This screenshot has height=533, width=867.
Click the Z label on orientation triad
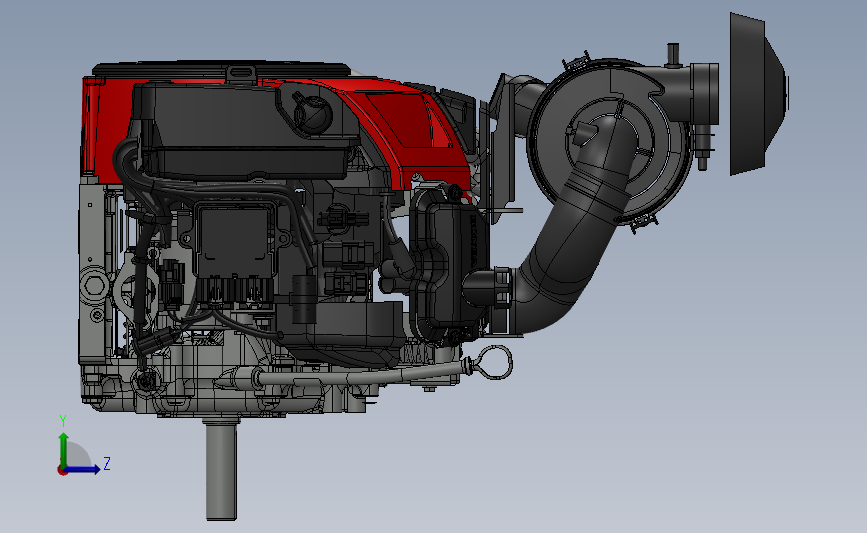tap(107, 463)
